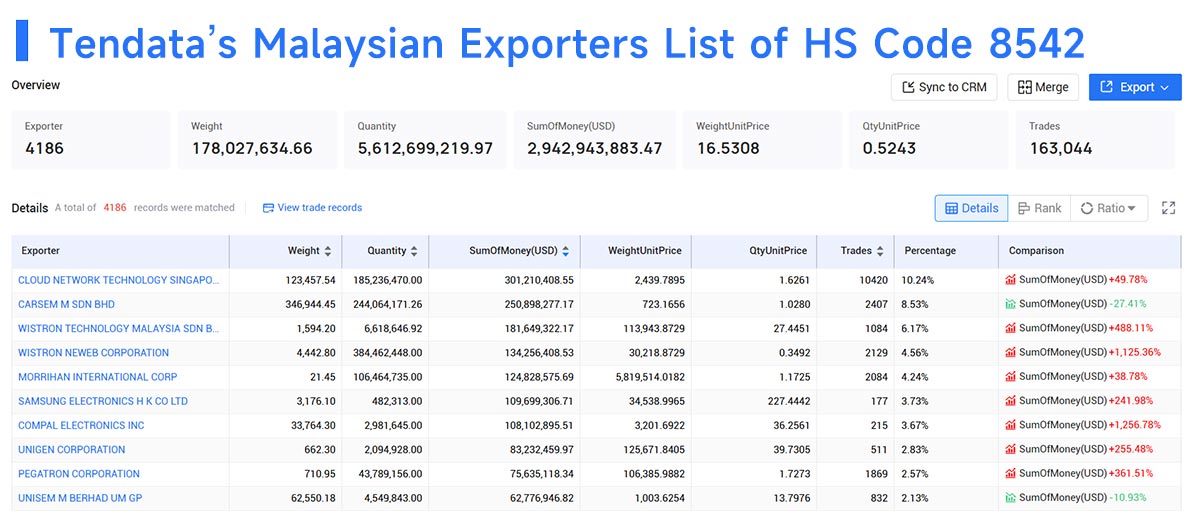Viewport: 1190px width, 520px height.
Task: Click the Comparison column header
Action: [x=1090, y=251]
